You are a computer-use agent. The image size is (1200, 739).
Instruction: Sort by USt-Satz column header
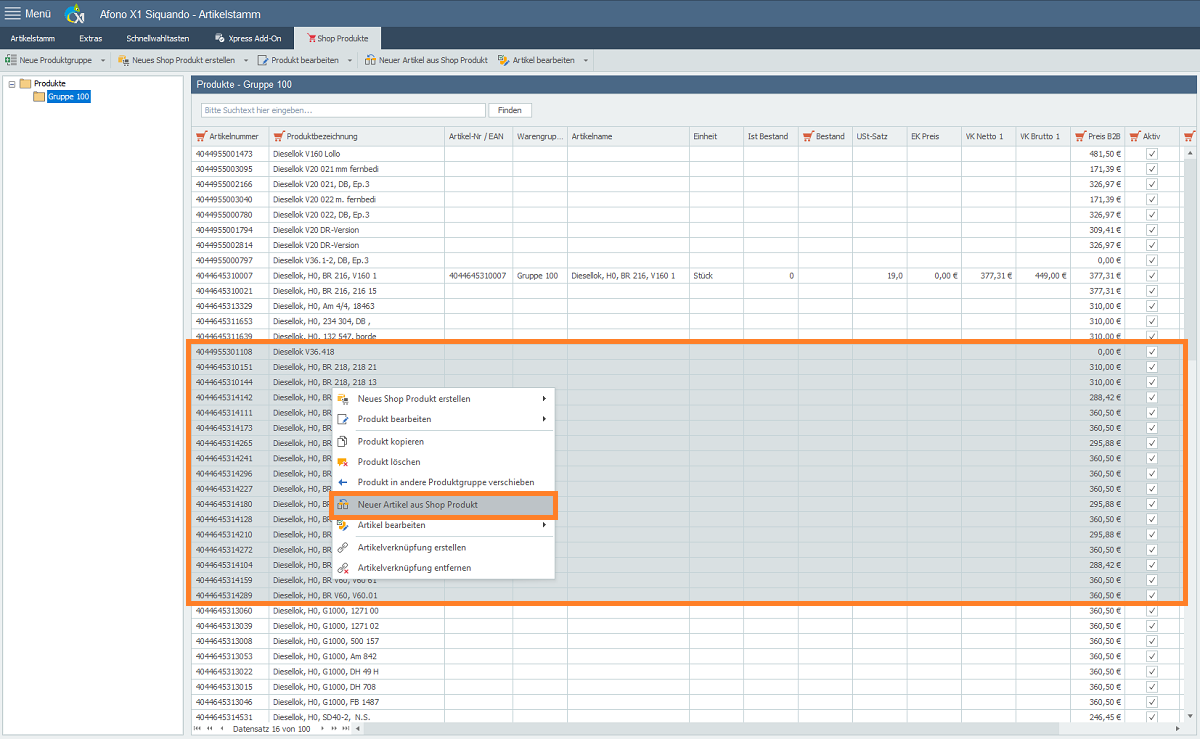[x=879, y=136]
